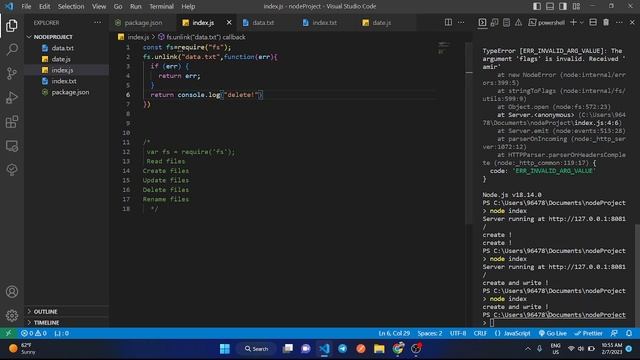
Task: Open the Manage gear menu
Action: click(x=12, y=316)
